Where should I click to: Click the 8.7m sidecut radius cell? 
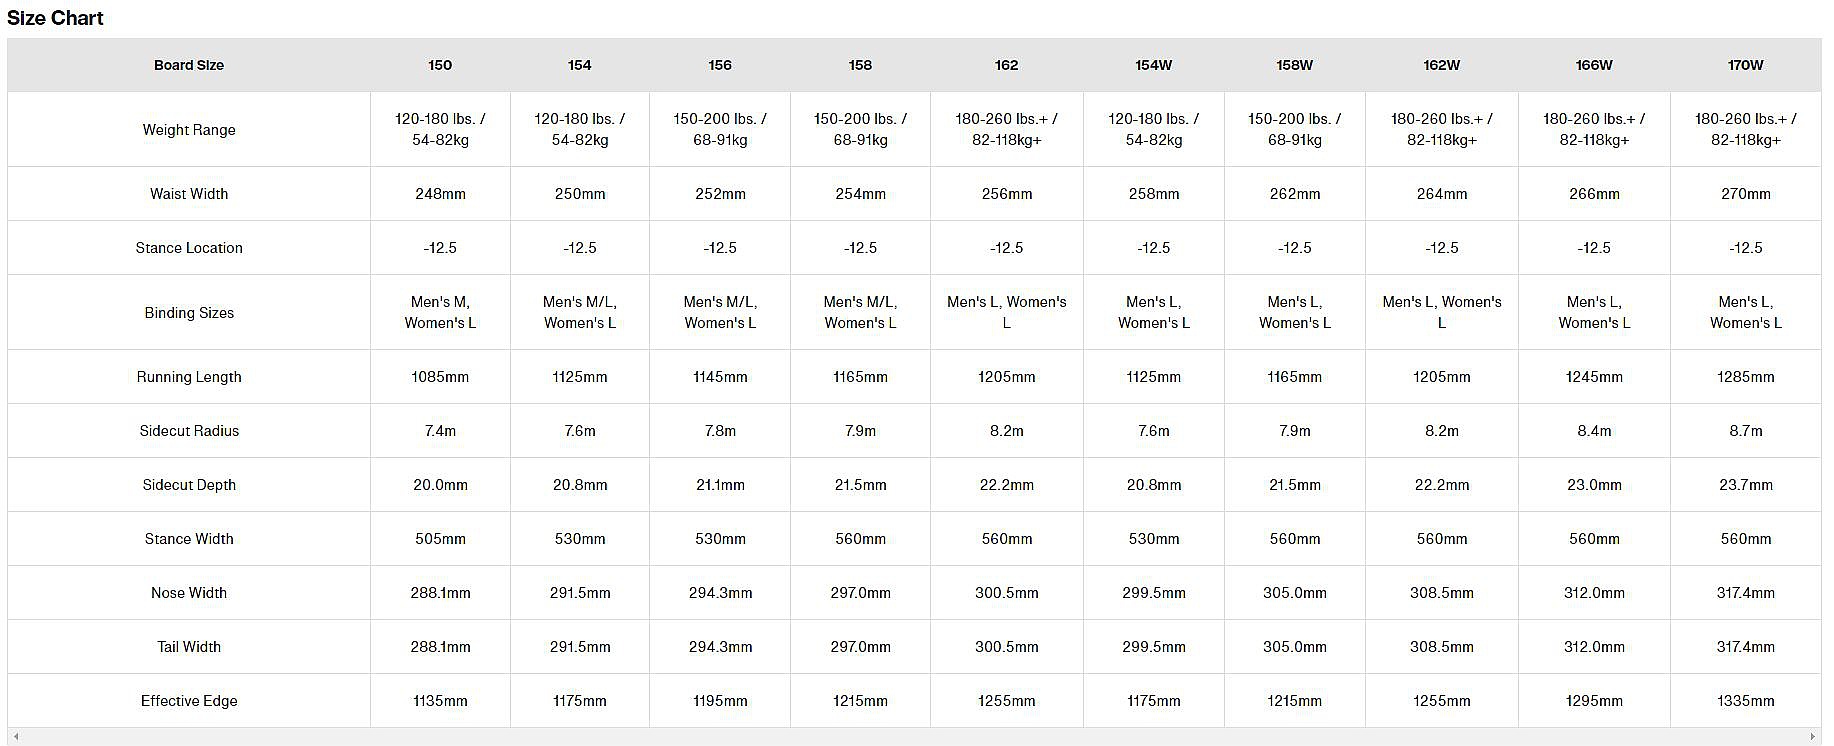coord(1745,431)
